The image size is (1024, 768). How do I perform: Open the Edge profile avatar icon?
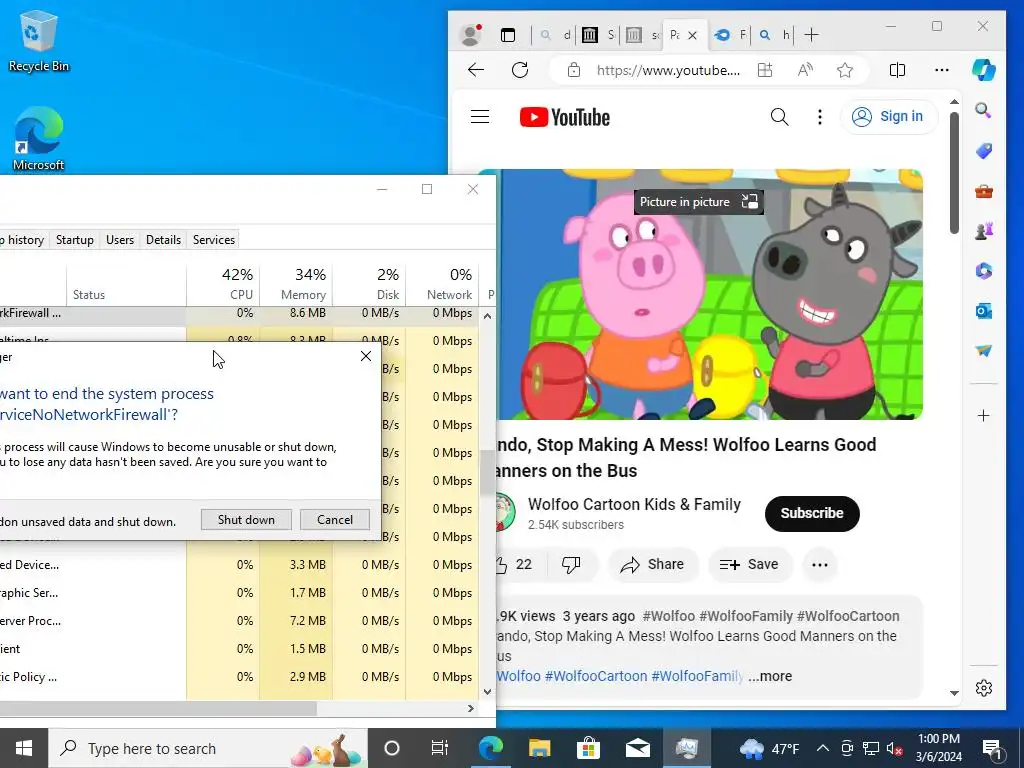(x=470, y=35)
